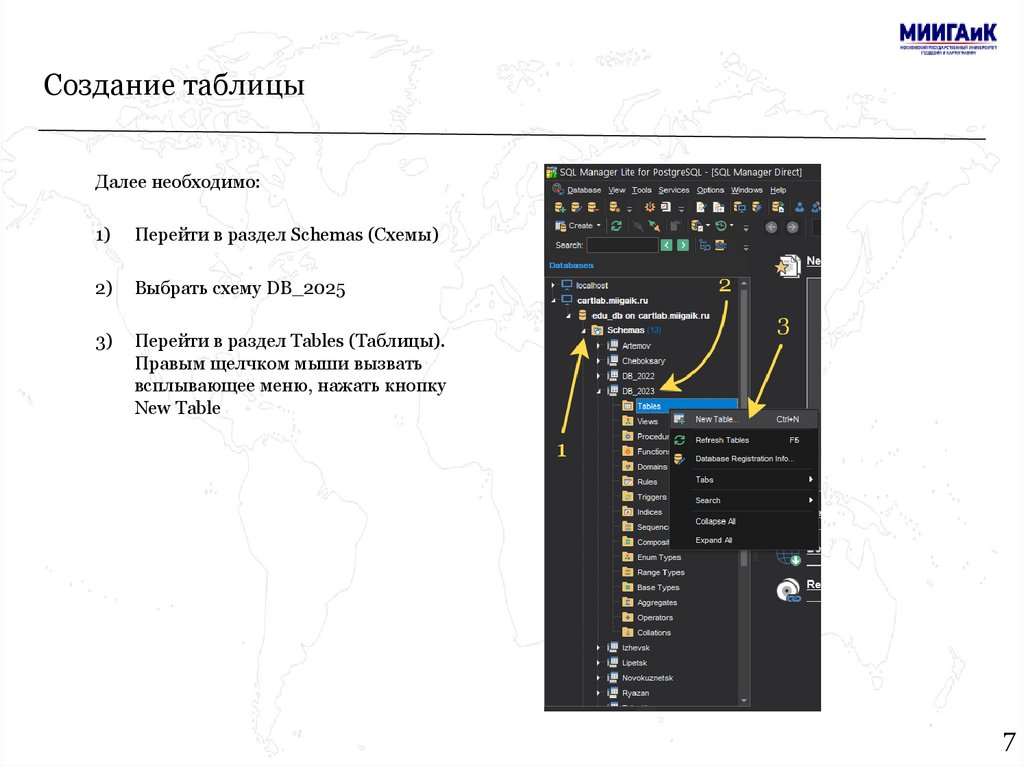The width and height of the screenshot is (1024, 767).
Task: Click the disc with link icon
Action: point(788,590)
